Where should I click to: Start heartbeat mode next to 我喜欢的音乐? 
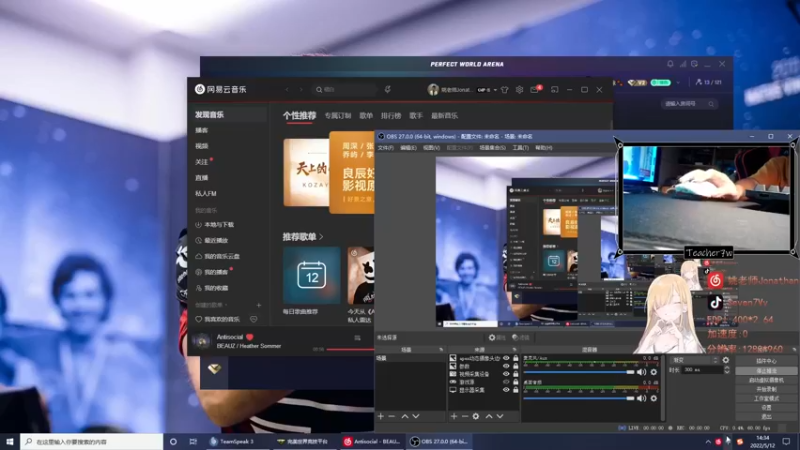point(254,319)
